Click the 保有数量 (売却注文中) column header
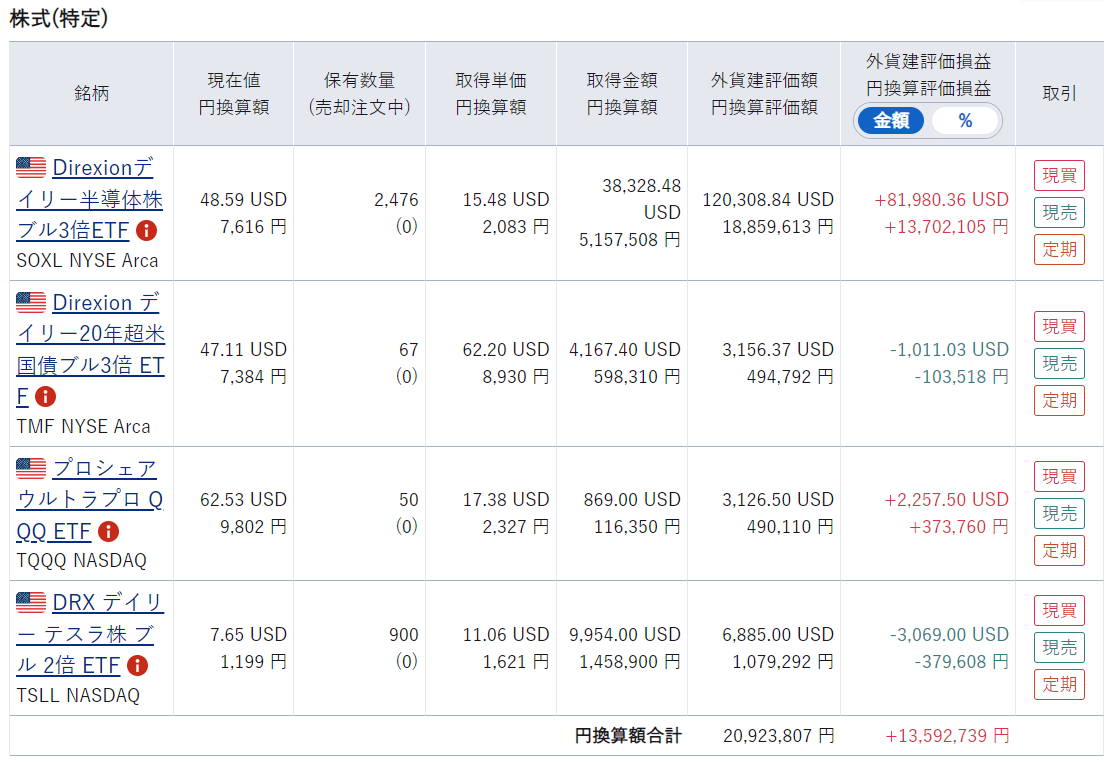 tap(360, 93)
